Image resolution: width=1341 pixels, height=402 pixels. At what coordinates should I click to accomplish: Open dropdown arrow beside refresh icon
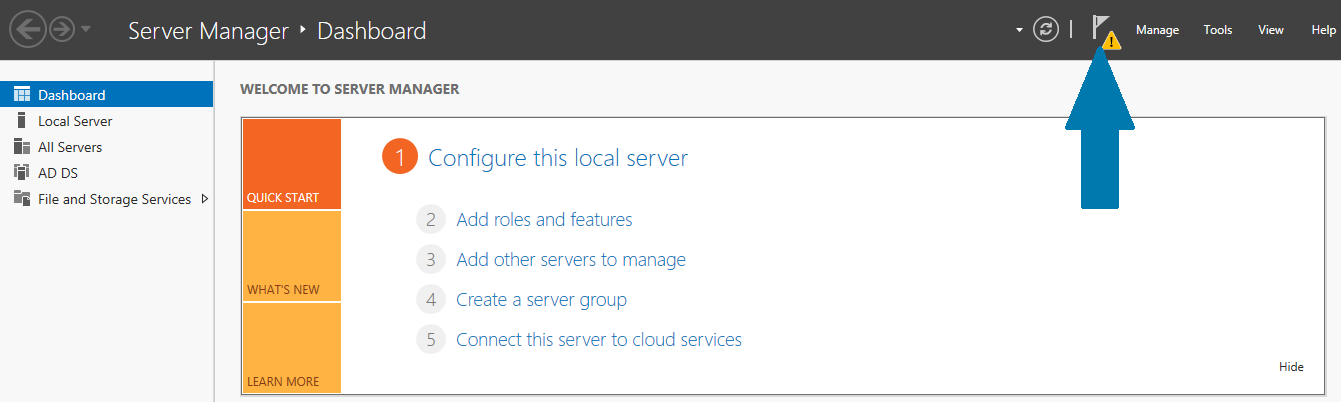pyautogui.click(x=1020, y=30)
